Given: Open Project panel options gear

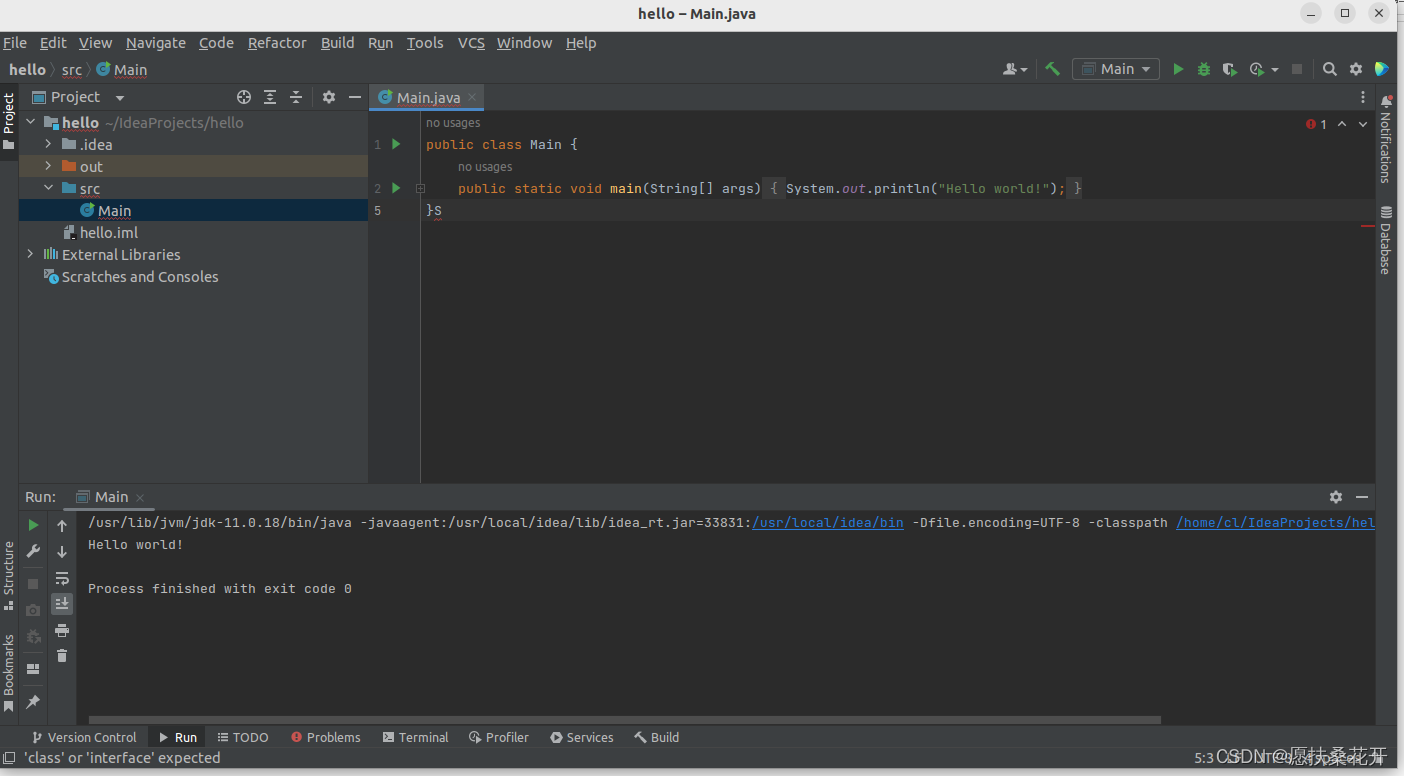Looking at the screenshot, I should pyautogui.click(x=329, y=97).
